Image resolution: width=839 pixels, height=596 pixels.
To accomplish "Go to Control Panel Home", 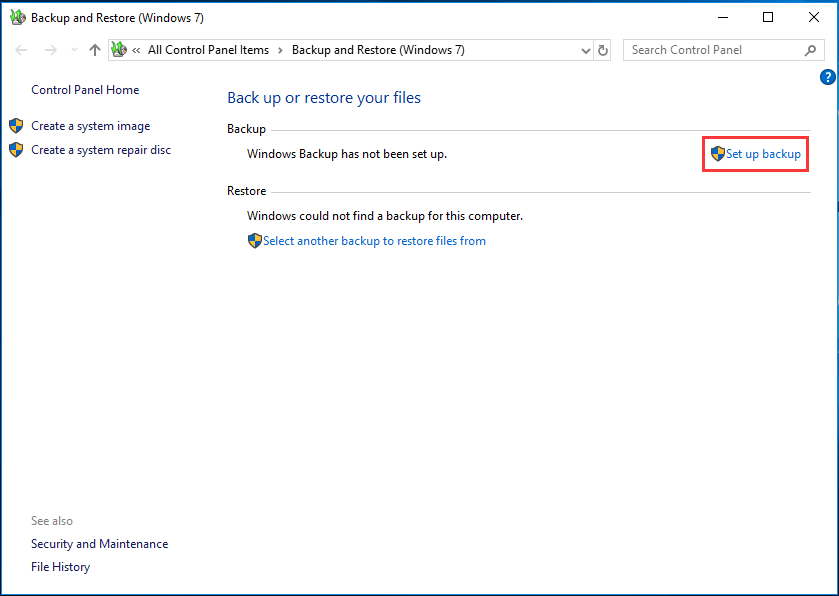I will tap(85, 89).
